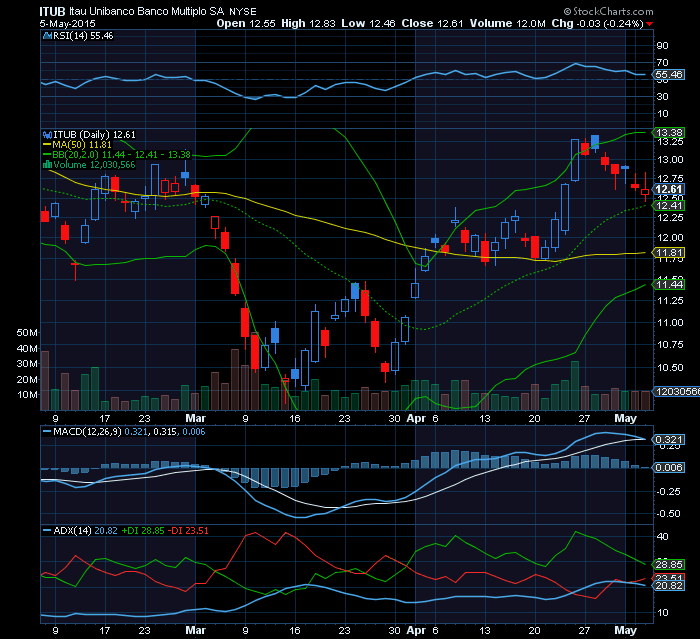Click the yellow 11.81 moving average tag
The image size is (700, 639).
[669, 253]
